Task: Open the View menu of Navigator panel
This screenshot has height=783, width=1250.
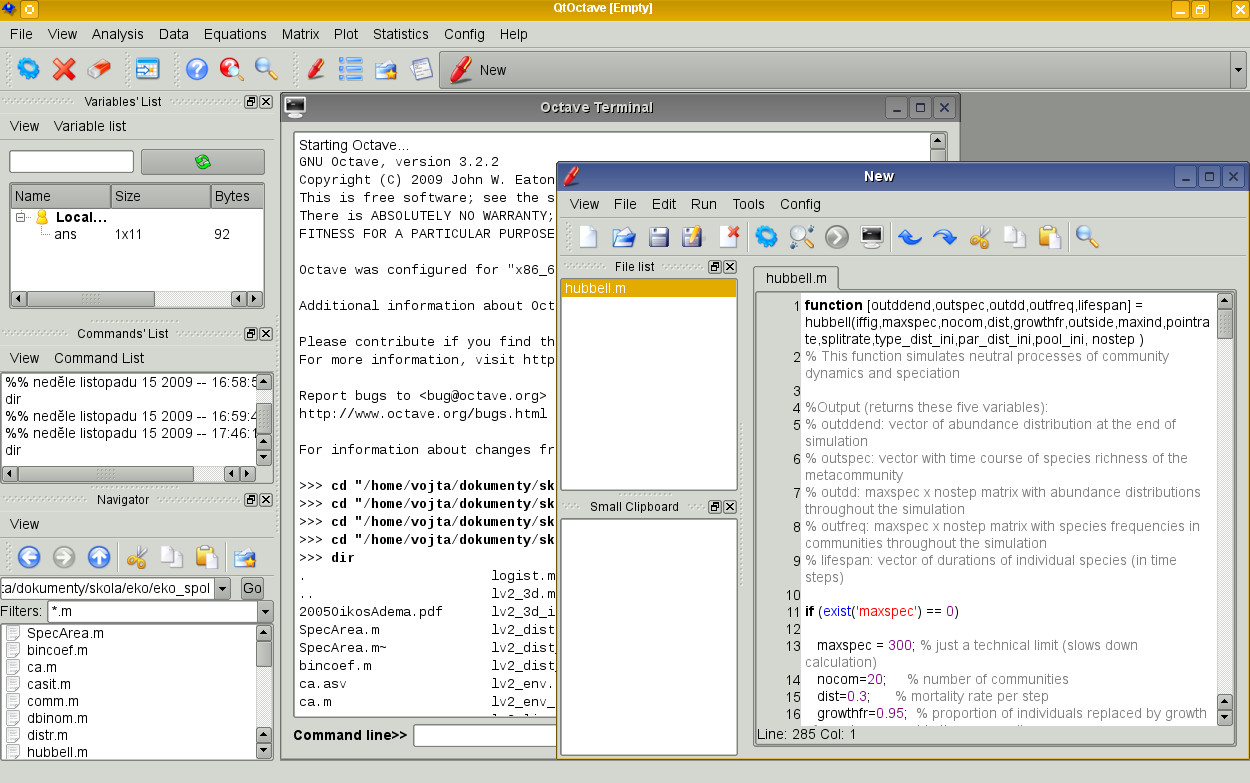Action: click(x=24, y=524)
